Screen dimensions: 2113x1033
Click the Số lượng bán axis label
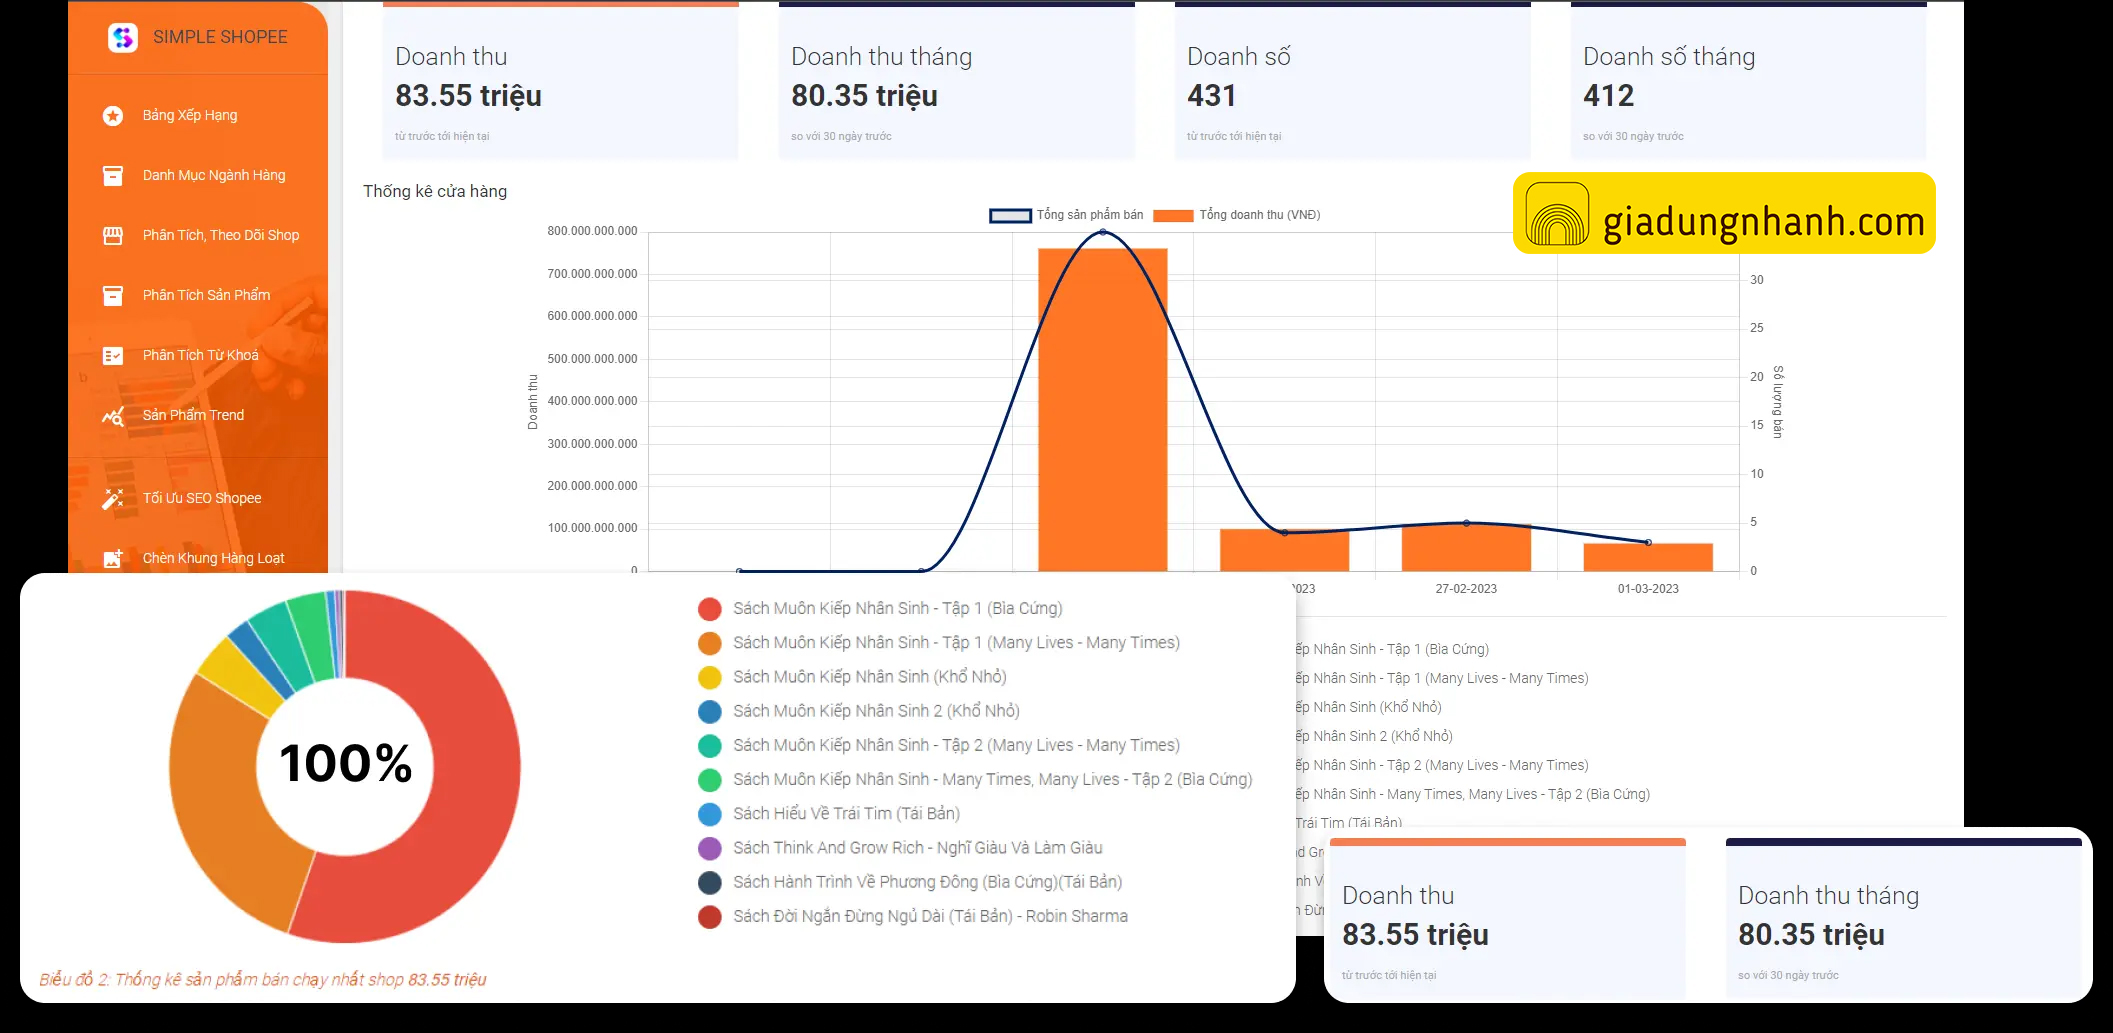click(1778, 402)
